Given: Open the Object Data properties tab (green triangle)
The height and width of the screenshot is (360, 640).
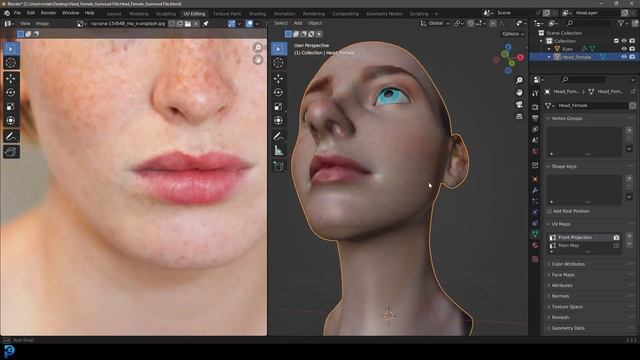Looking at the screenshot, I should 535,234.
